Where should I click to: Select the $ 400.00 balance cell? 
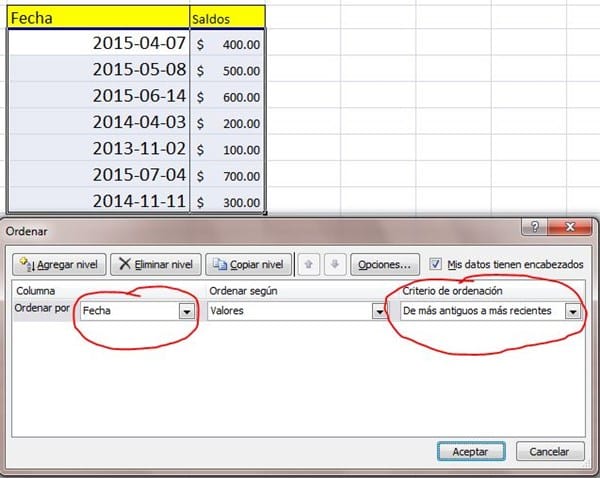[x=227, y=42]
